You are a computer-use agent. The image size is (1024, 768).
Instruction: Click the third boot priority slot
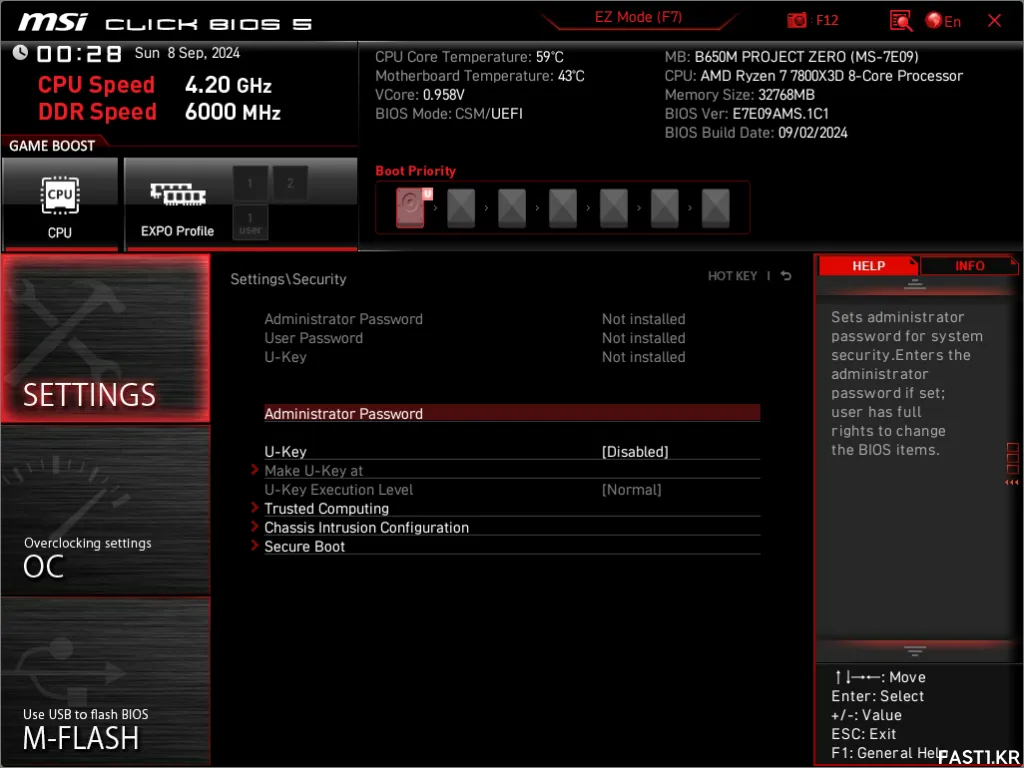pos(512,208)
